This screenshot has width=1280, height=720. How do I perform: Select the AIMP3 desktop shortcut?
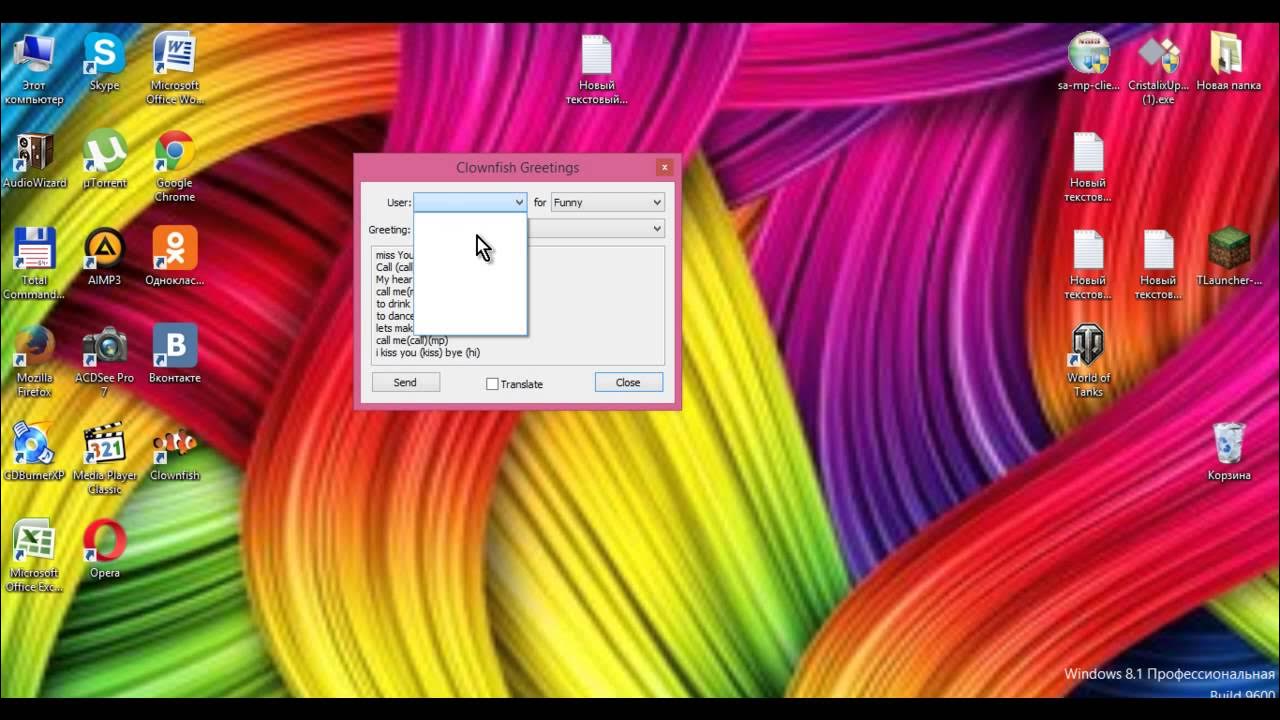coord(104,257)
